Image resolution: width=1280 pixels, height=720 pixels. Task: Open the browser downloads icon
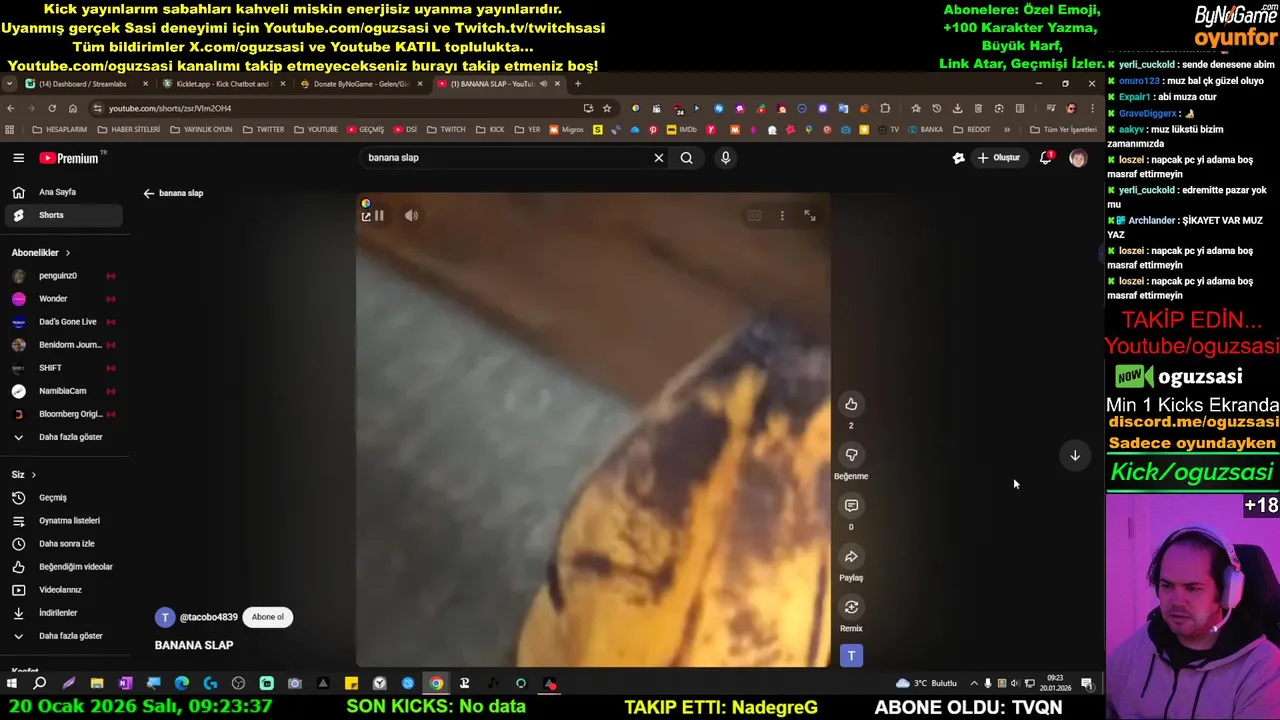(x=957, y=108)
